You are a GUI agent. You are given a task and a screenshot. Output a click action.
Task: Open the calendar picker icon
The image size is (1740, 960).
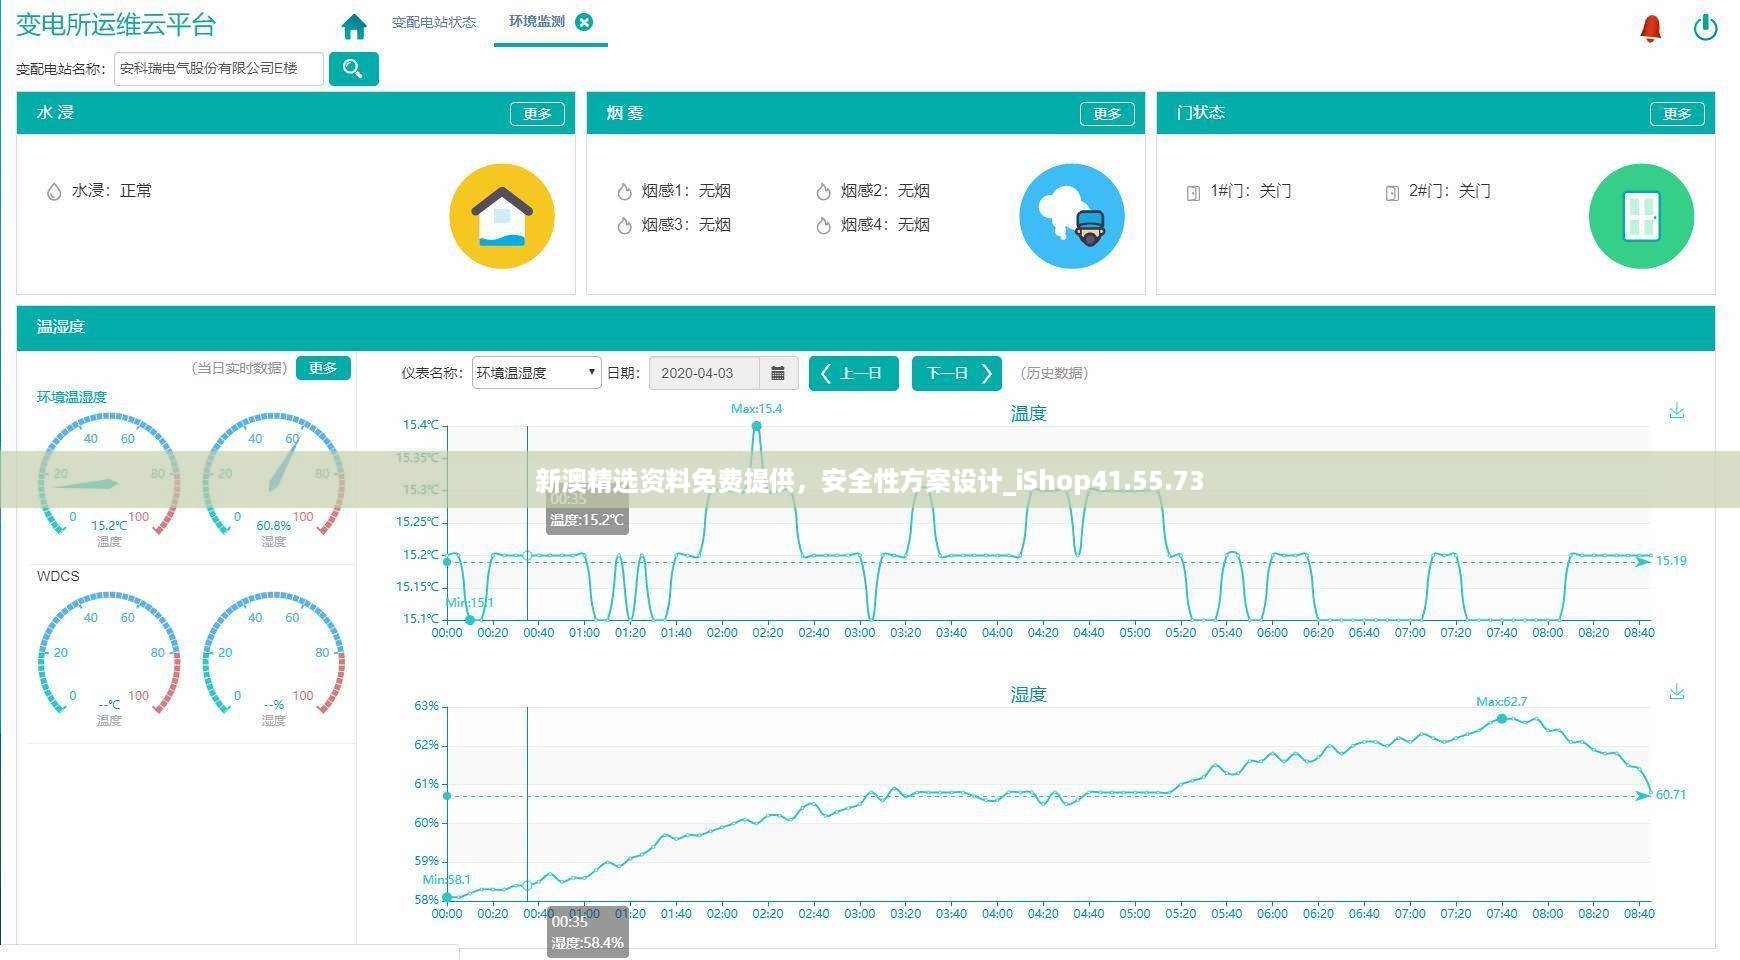tap(778, 373)
